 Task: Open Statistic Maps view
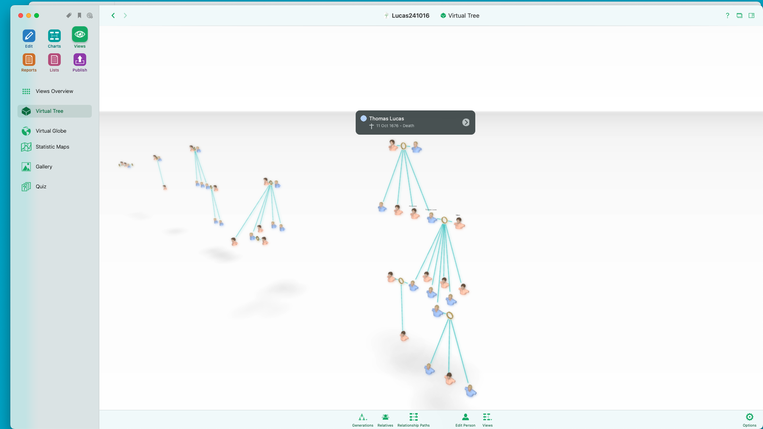pyautogui.click(x=54, y=146)
